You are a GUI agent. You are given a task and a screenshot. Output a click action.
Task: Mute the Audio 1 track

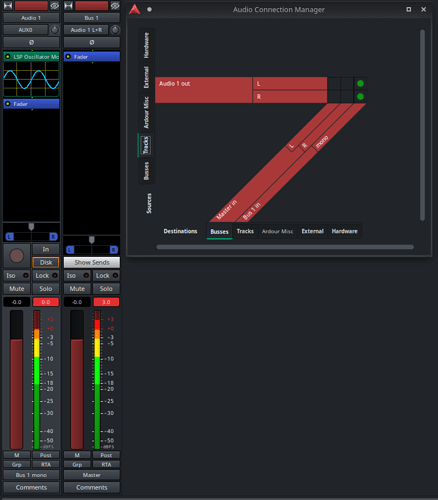(x=17, y=289)
